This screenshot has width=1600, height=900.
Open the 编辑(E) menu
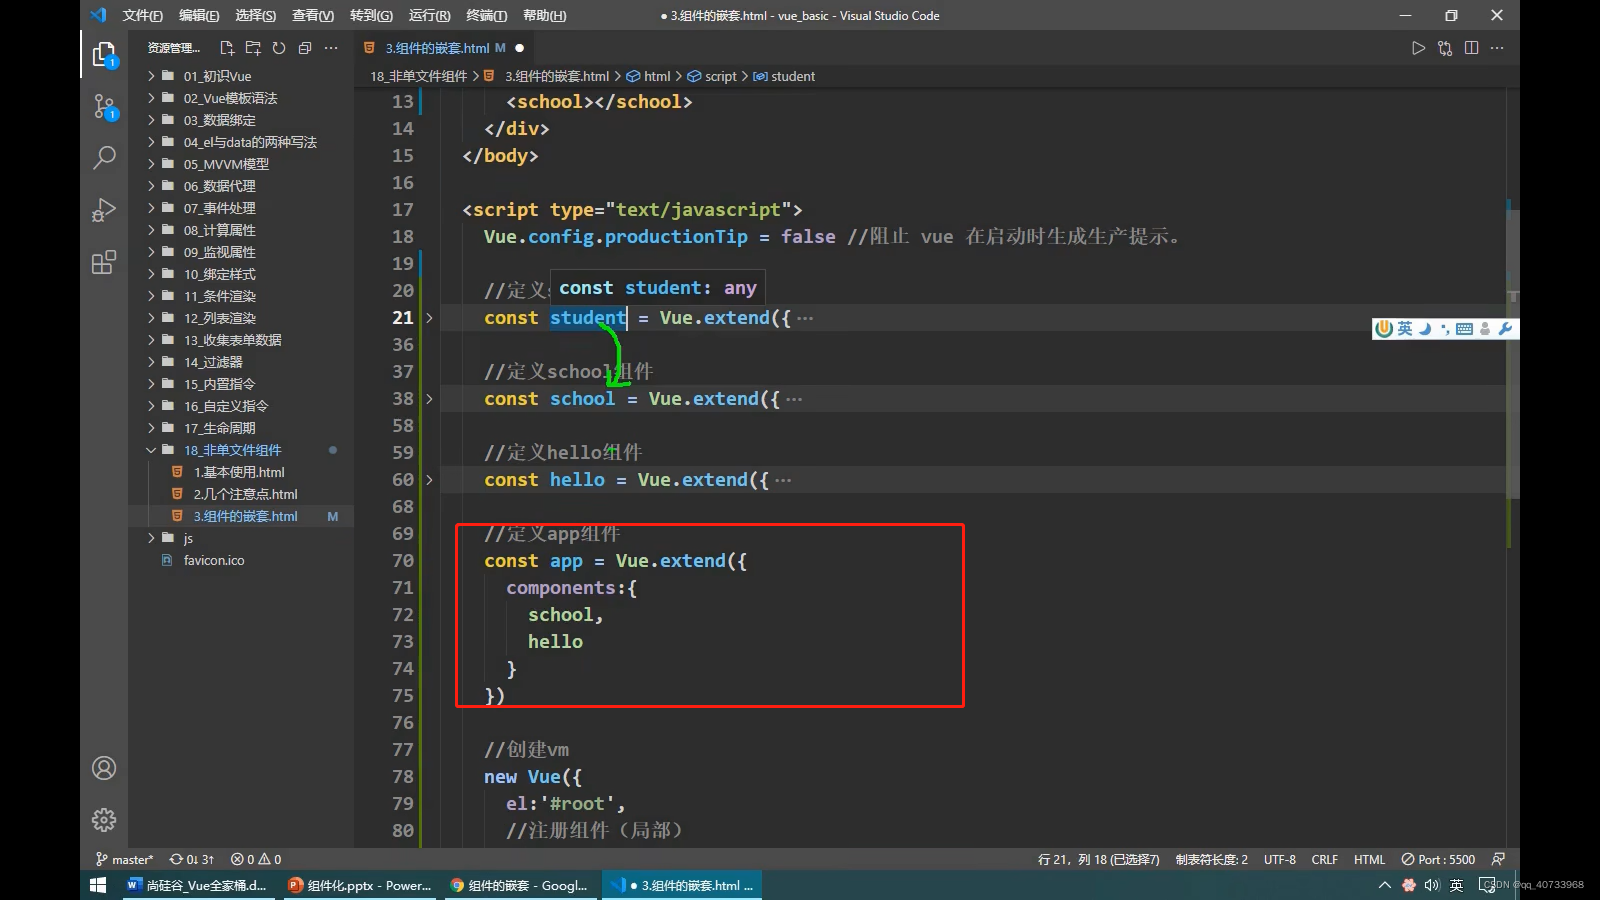pos(199,15)
